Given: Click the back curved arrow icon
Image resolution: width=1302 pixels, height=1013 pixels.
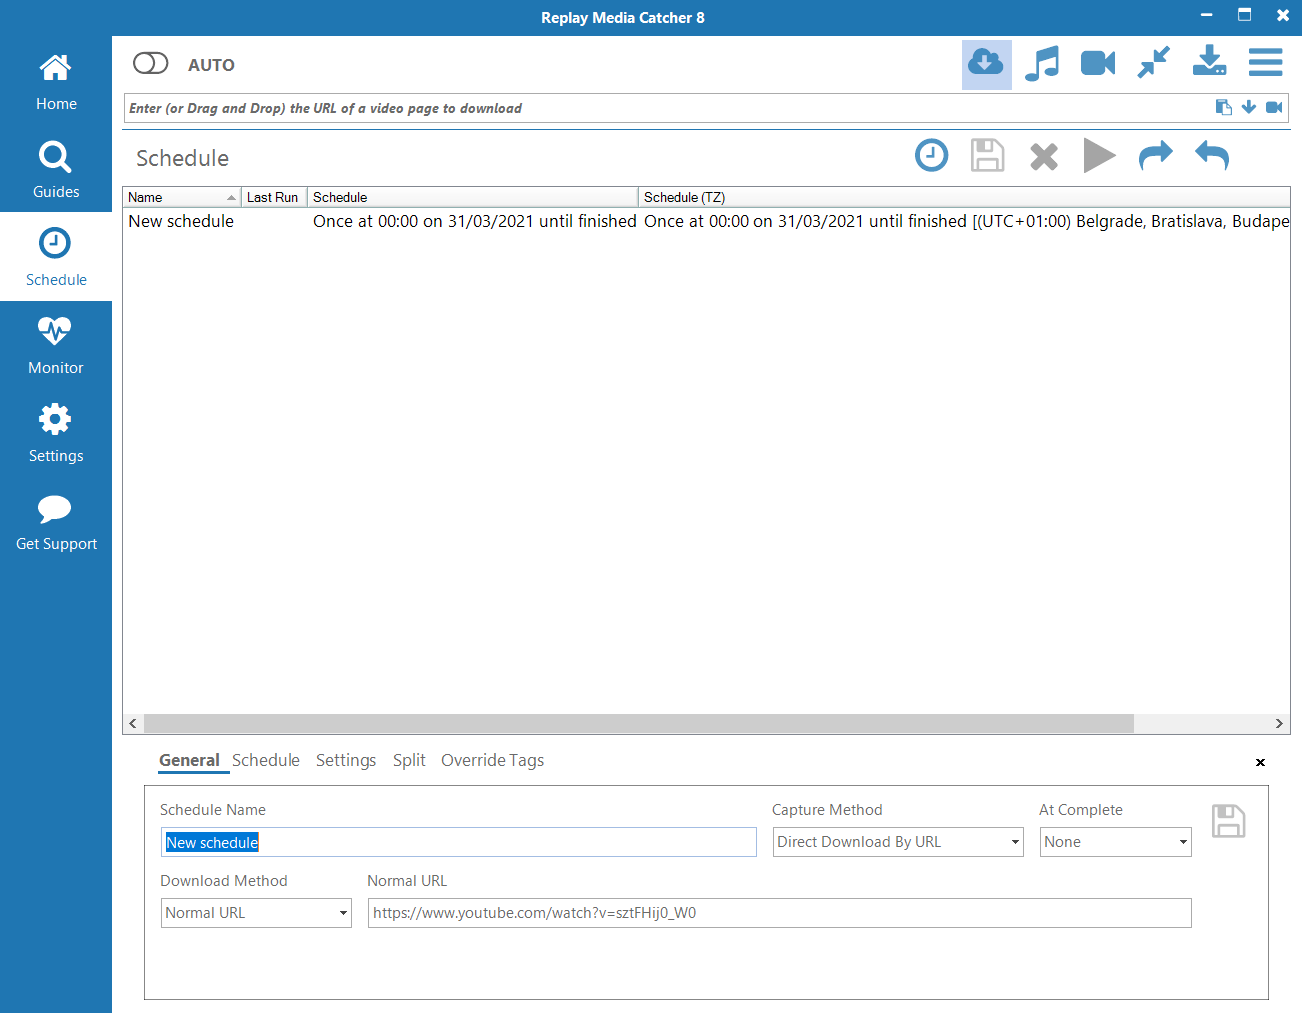Looking at the screenshot, I should point(1212,155).
